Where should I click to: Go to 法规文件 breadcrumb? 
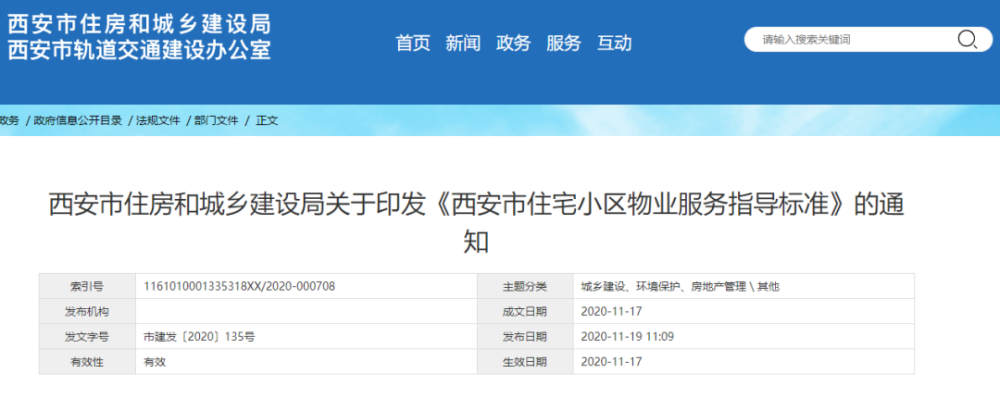pyautogui.click(x=158, y=120)
